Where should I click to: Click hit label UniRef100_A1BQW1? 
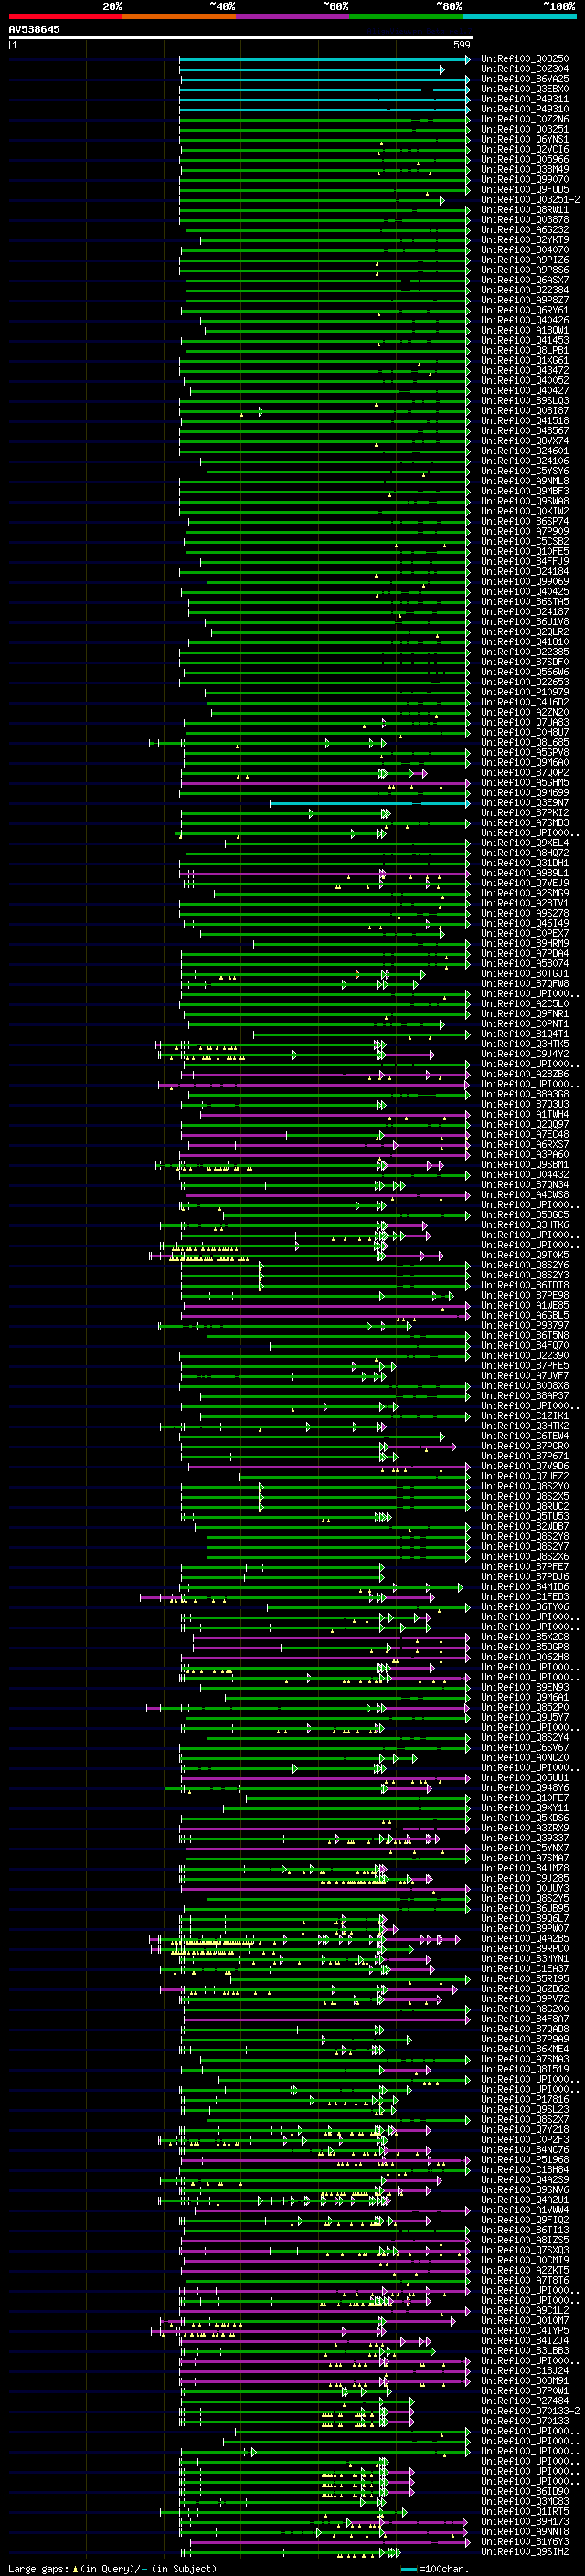click(525, 330)
